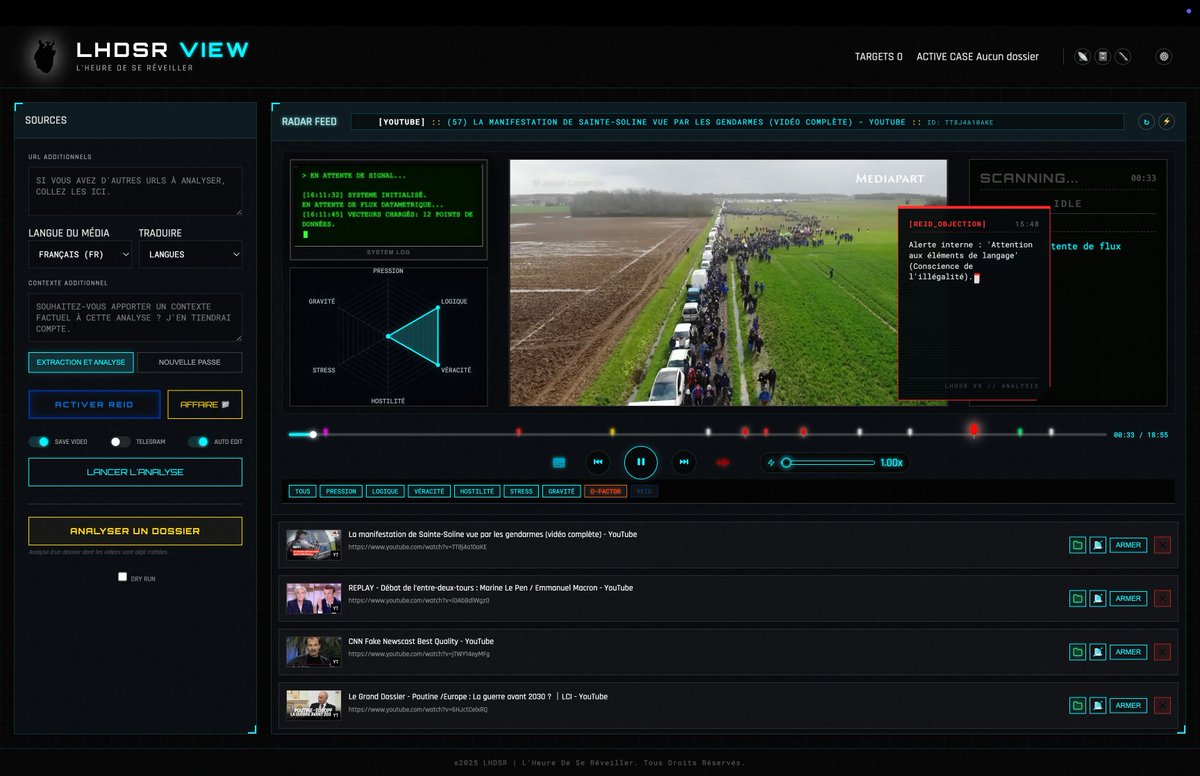Viewport: 1200px width, 776px height.
Task: Select the greyed REID filter tab
Action: 644,491
